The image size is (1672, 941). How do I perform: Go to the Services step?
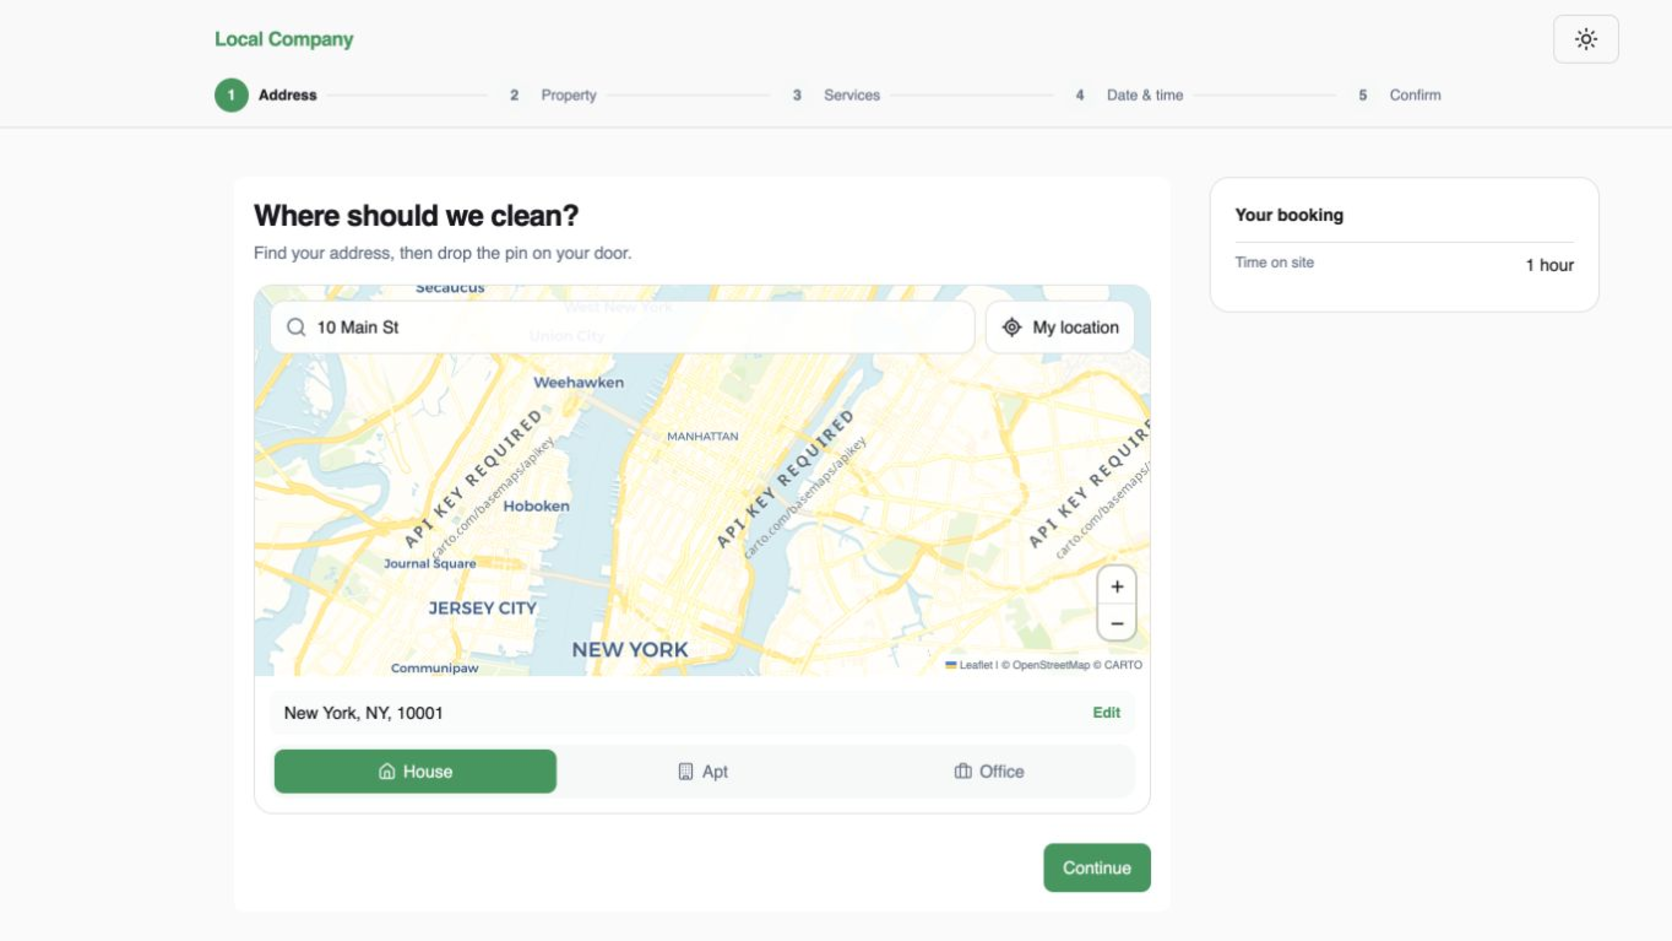(835, 95)
